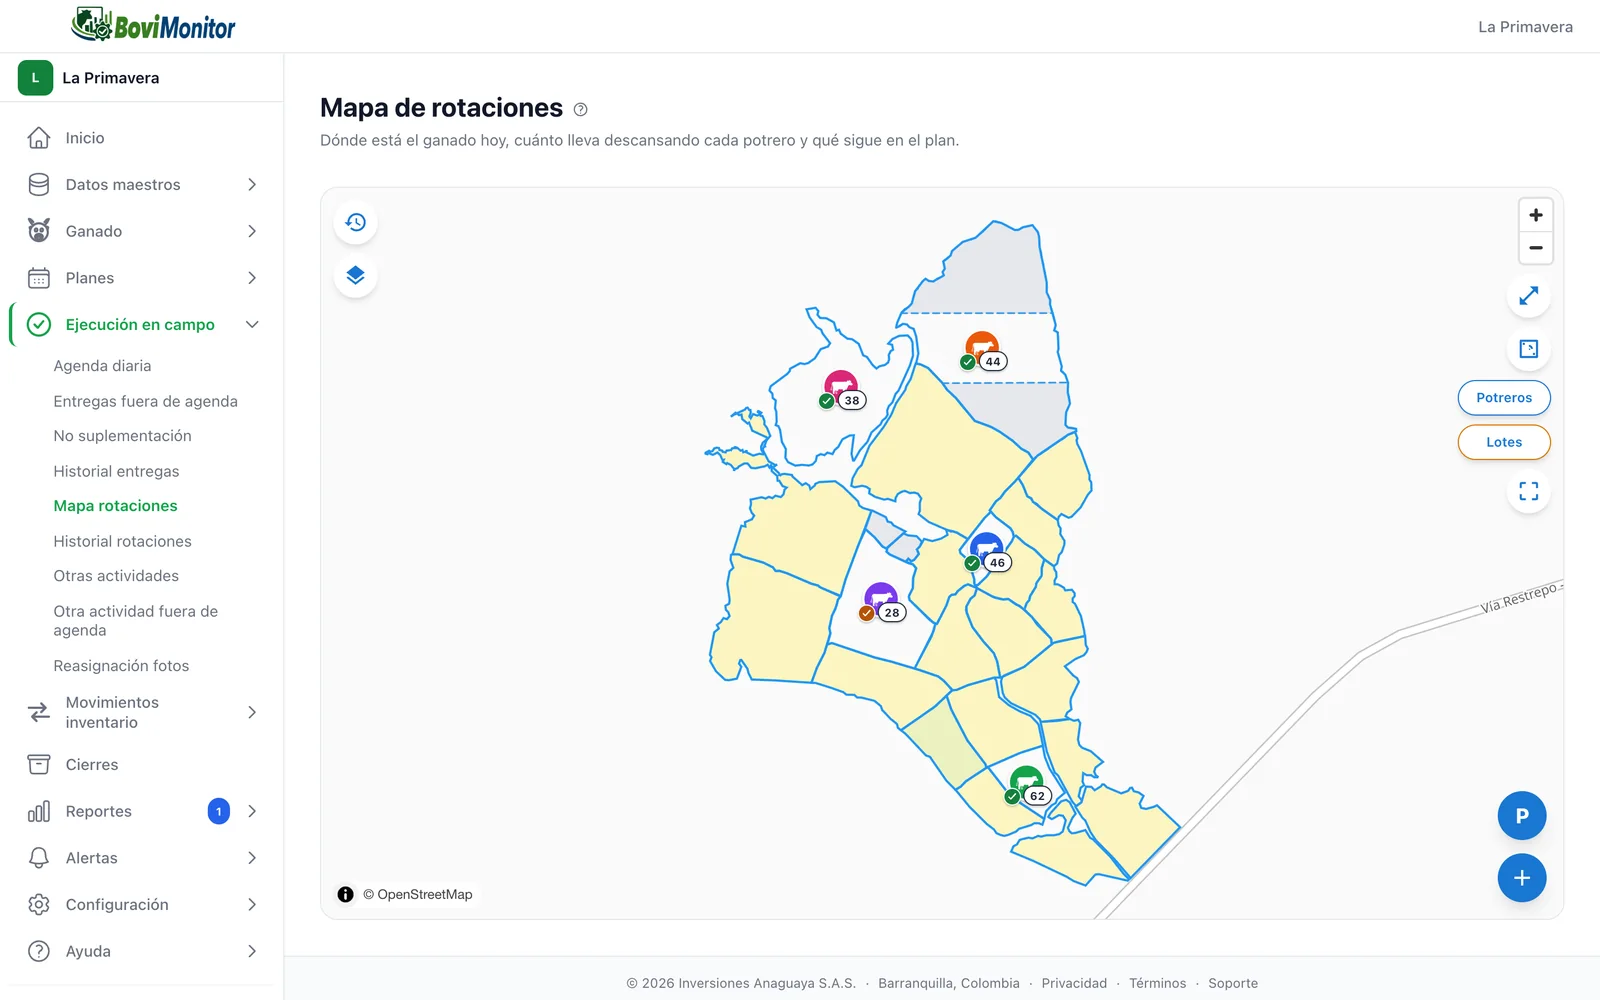Collapse the Ejecución en campo section

point(142,325)
